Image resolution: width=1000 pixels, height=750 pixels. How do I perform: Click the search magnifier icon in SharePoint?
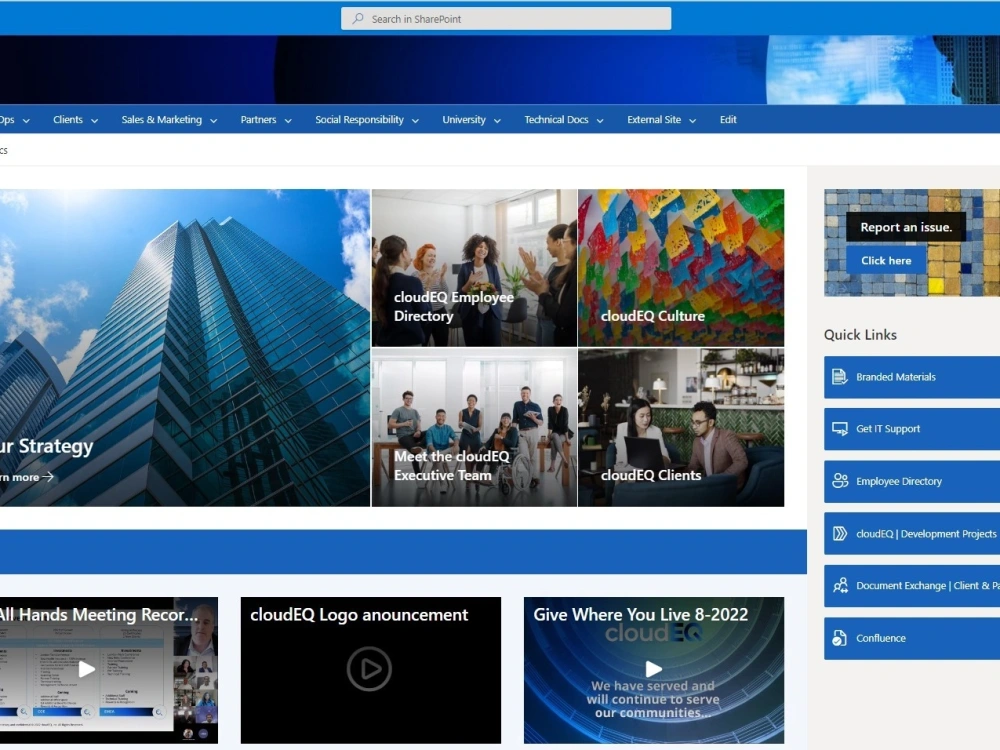tap(358, 18)
